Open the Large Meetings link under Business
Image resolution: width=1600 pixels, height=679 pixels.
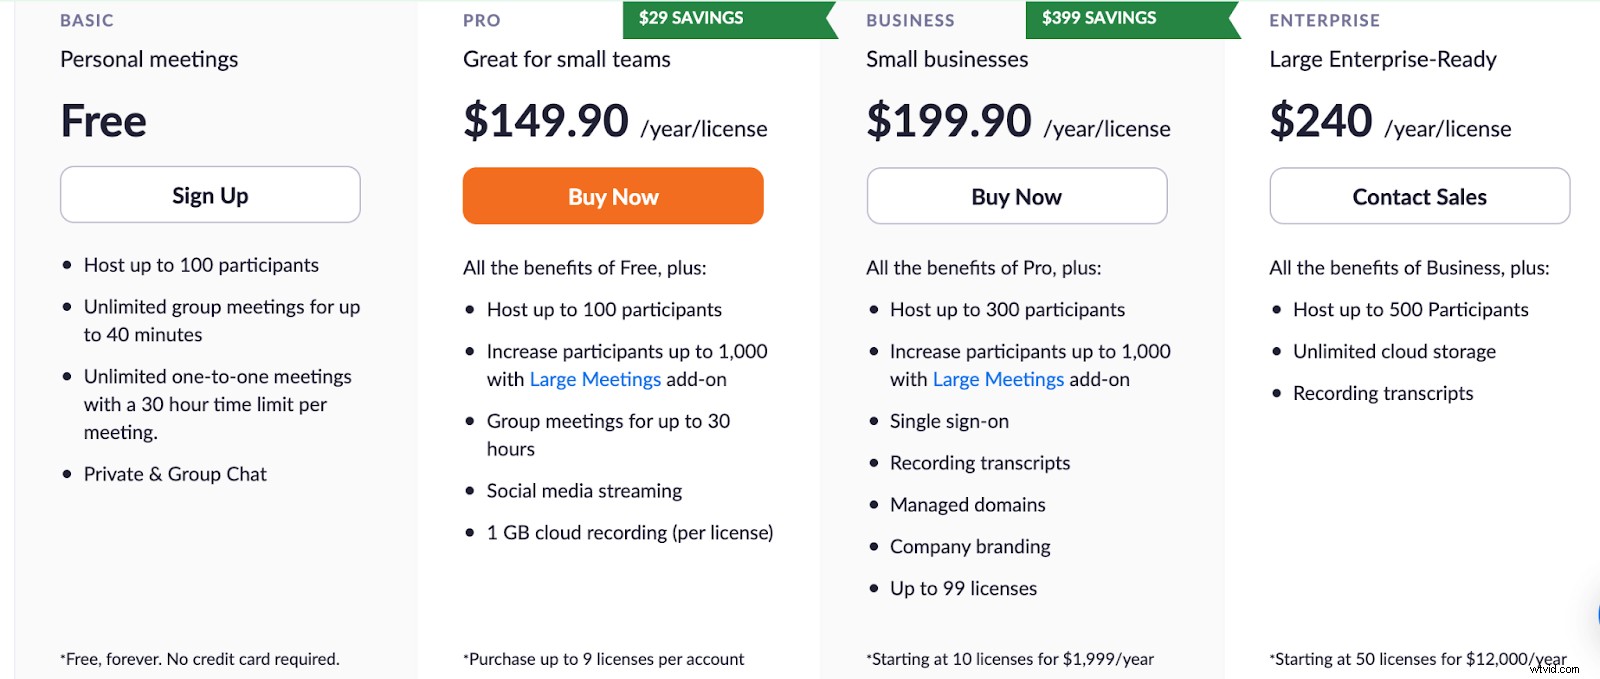point(997,379)
